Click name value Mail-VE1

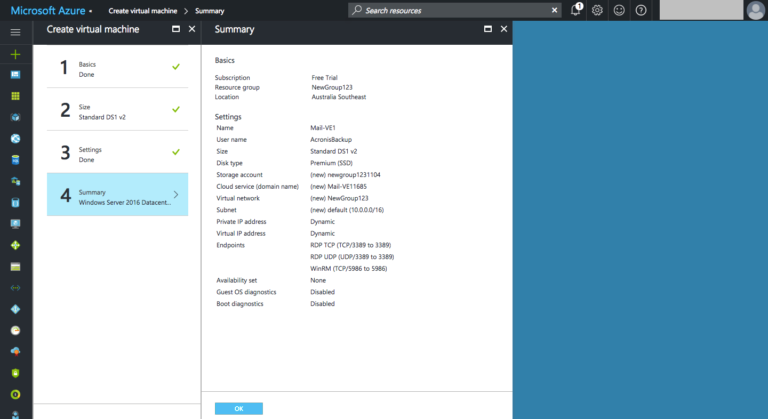pyautogui.click(x=323, y=128)
